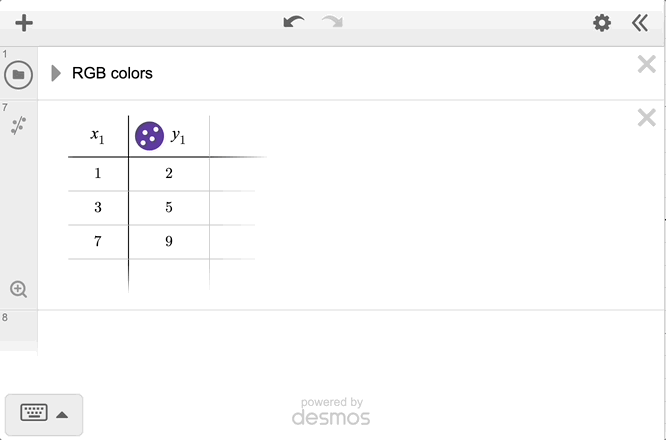The height and width of the screenshot is (440, 666).
Task: Click the Undo arrow
Action: pyautogui.click(x=293, y=22)
